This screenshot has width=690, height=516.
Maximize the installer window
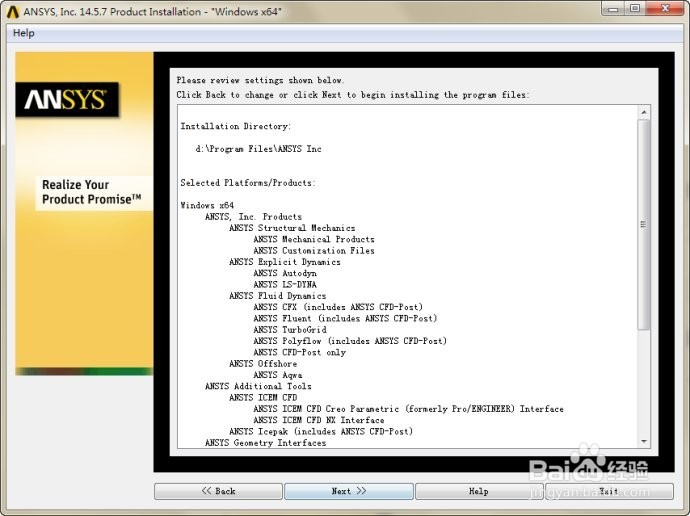coord(635,8)
